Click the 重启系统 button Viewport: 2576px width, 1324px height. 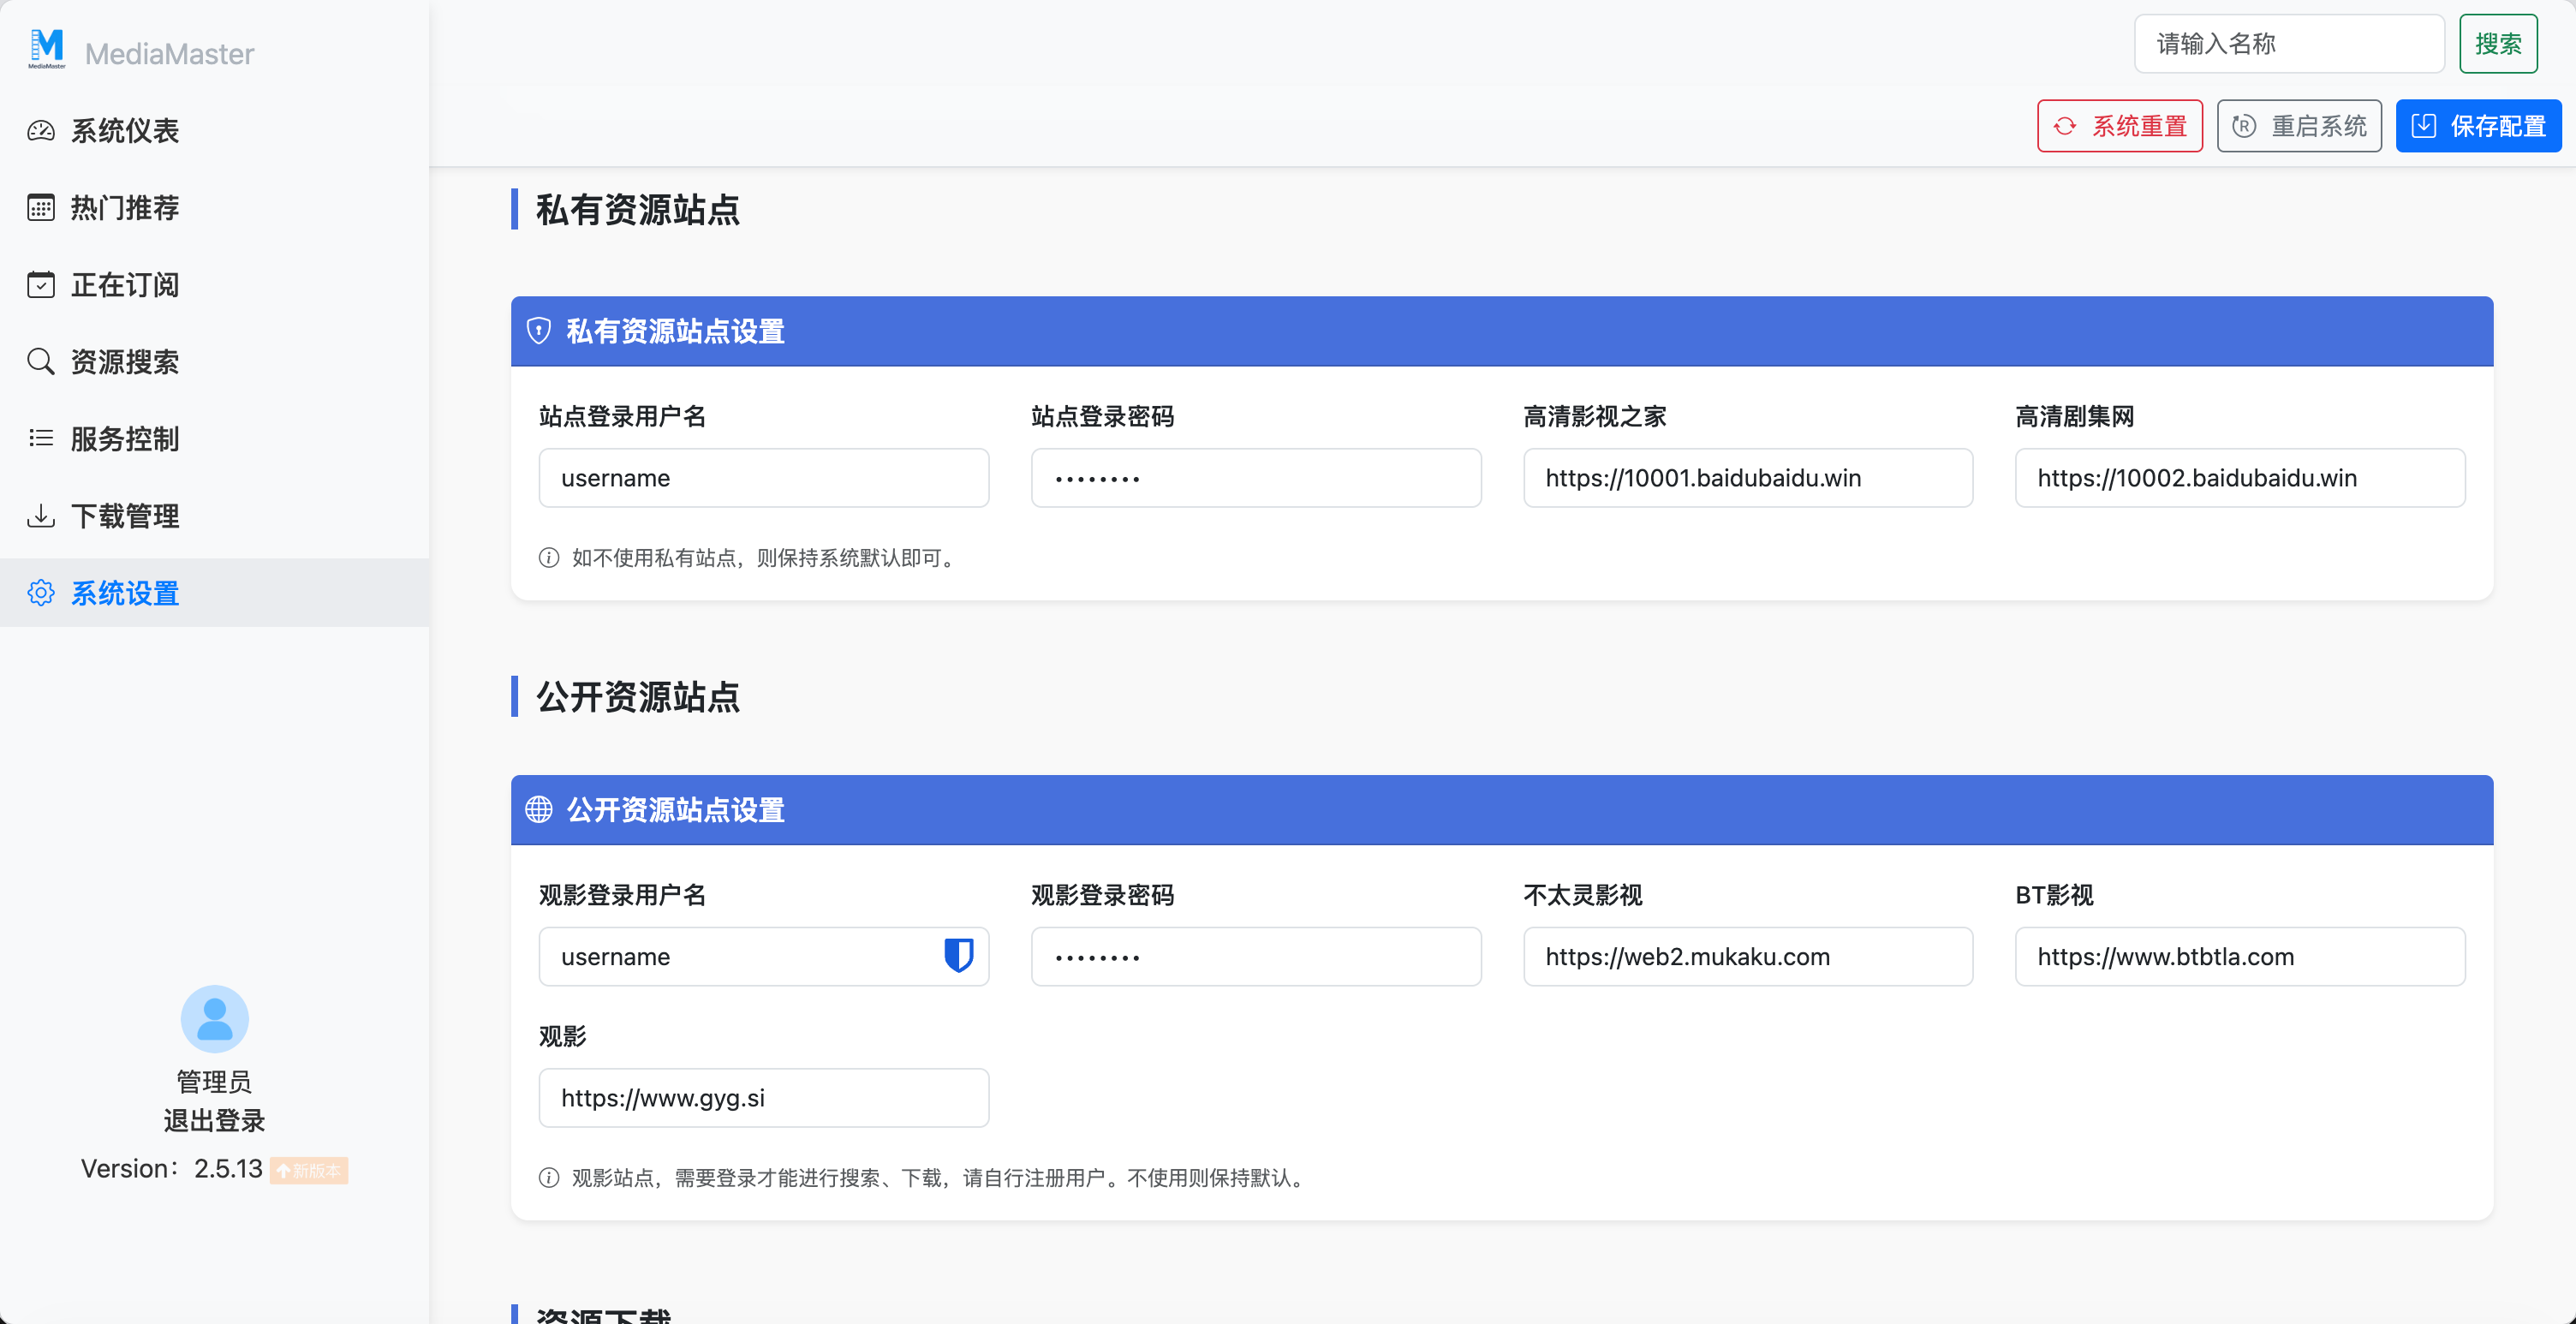2299,126
